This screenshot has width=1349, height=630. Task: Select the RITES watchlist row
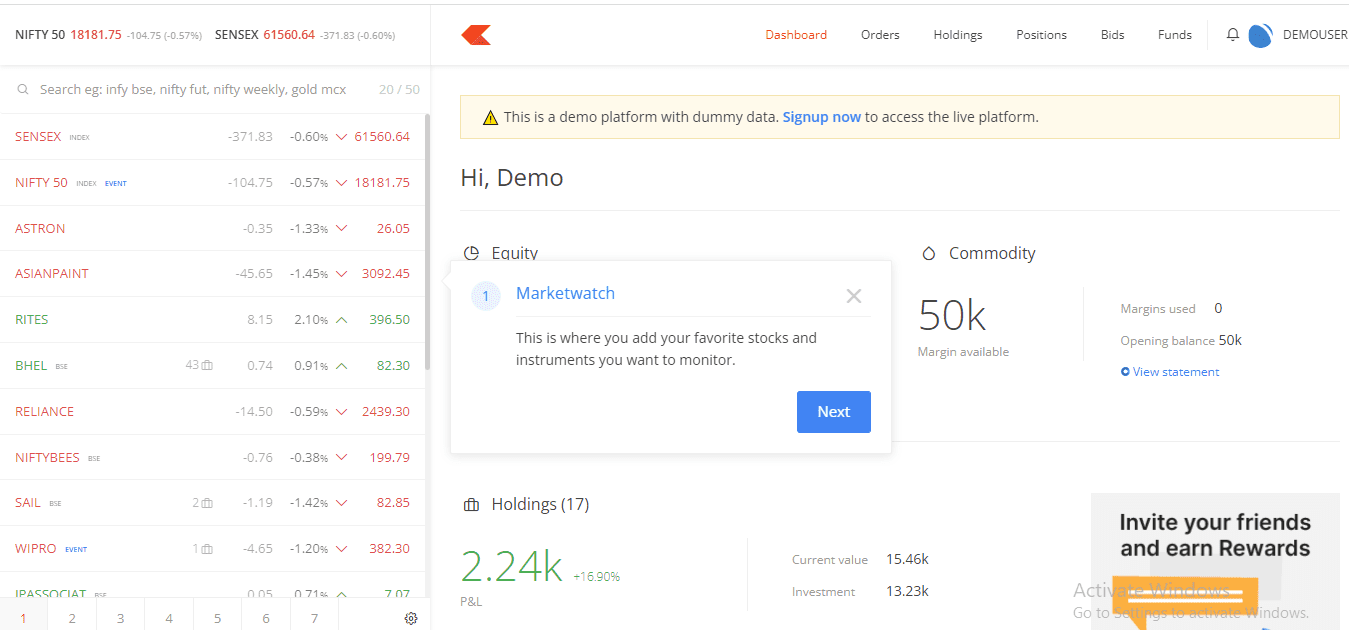212,320
